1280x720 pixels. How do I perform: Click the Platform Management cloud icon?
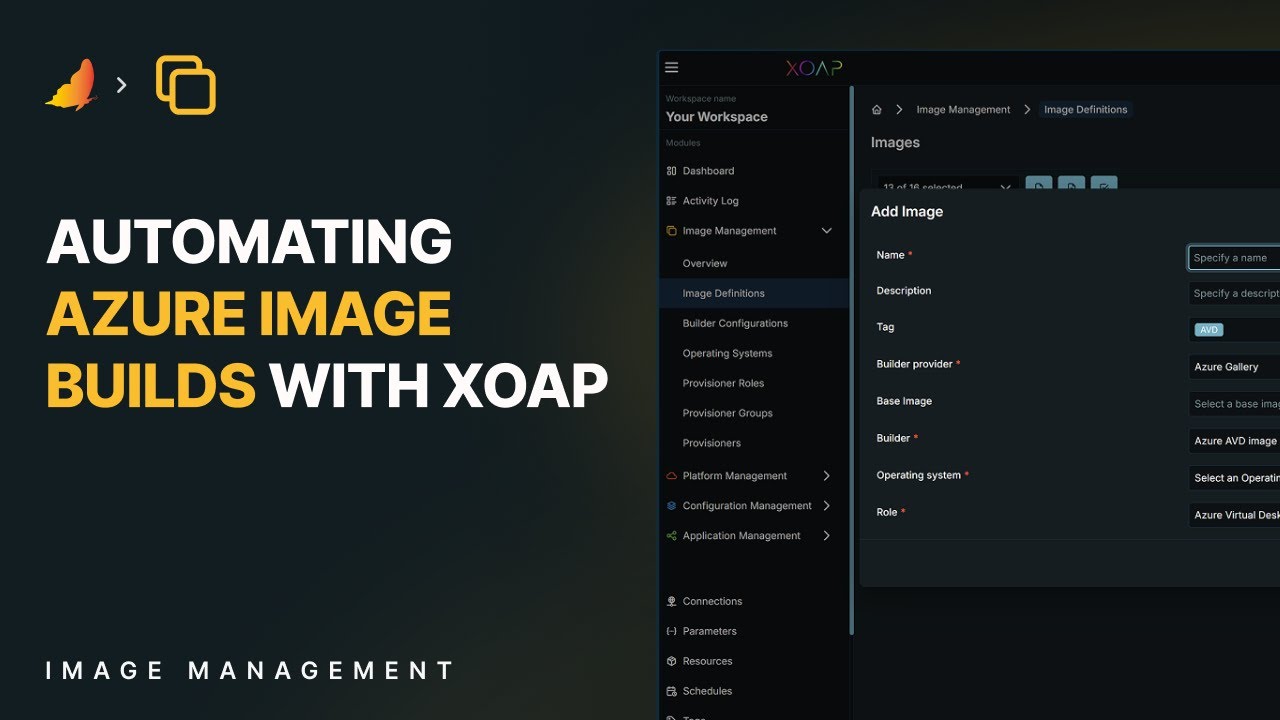(x=671, y=476)
